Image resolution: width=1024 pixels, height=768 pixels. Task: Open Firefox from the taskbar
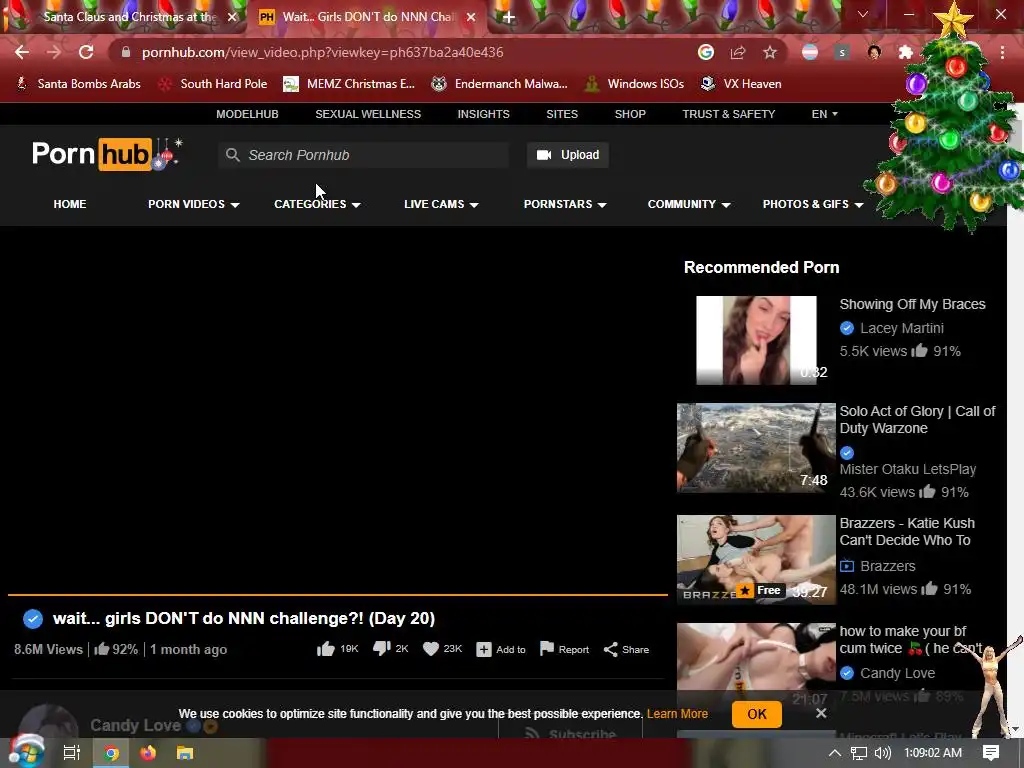[148, 753]
